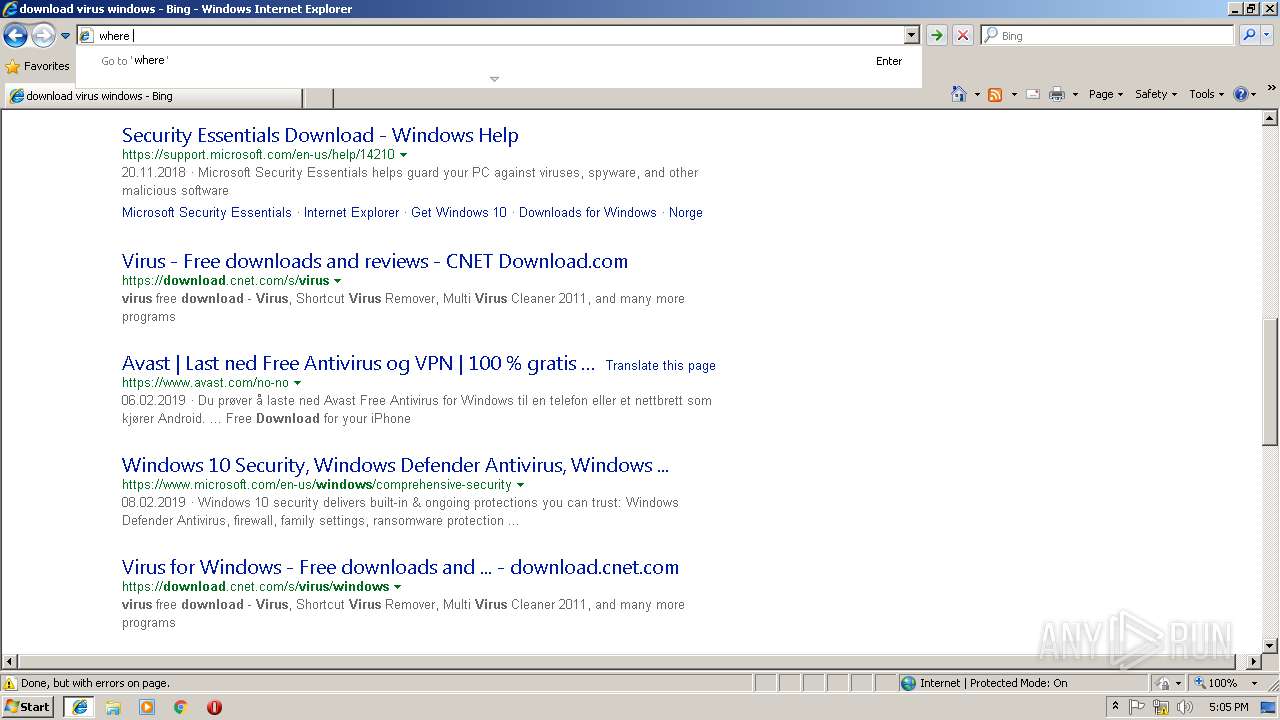
Task: Show hidden system tray icons
Action: pyautogui.click(x=1116, y=707)
